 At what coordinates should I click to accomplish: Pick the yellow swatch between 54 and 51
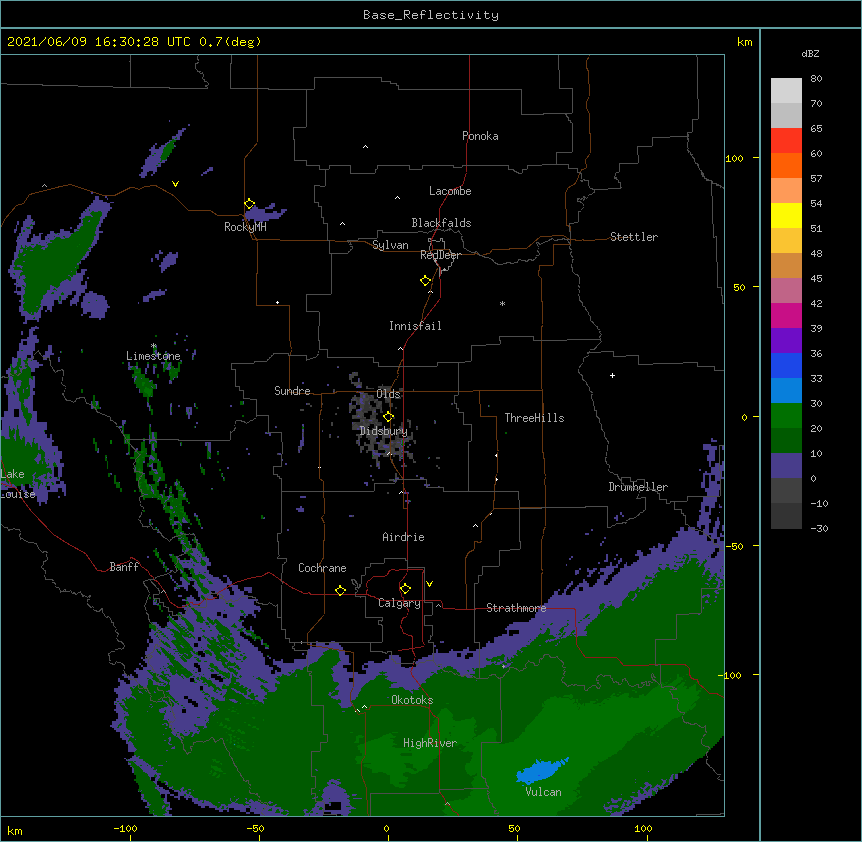[786, 215]
